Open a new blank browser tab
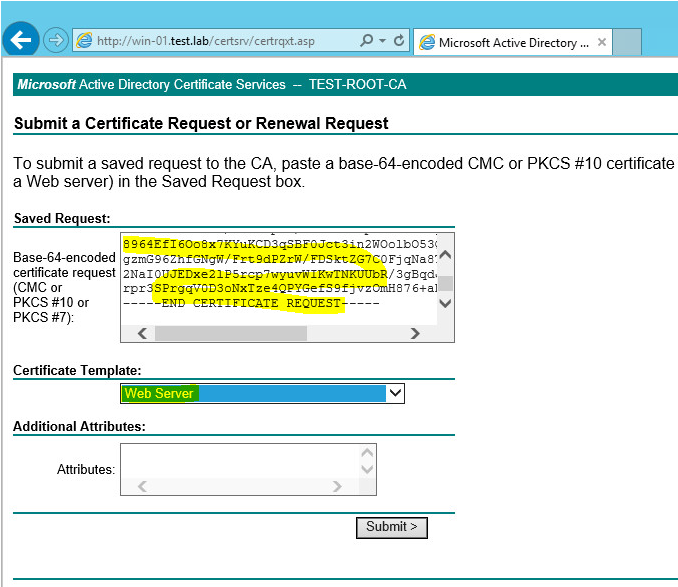This screenshot has height=587, width=678. point(627,43)
